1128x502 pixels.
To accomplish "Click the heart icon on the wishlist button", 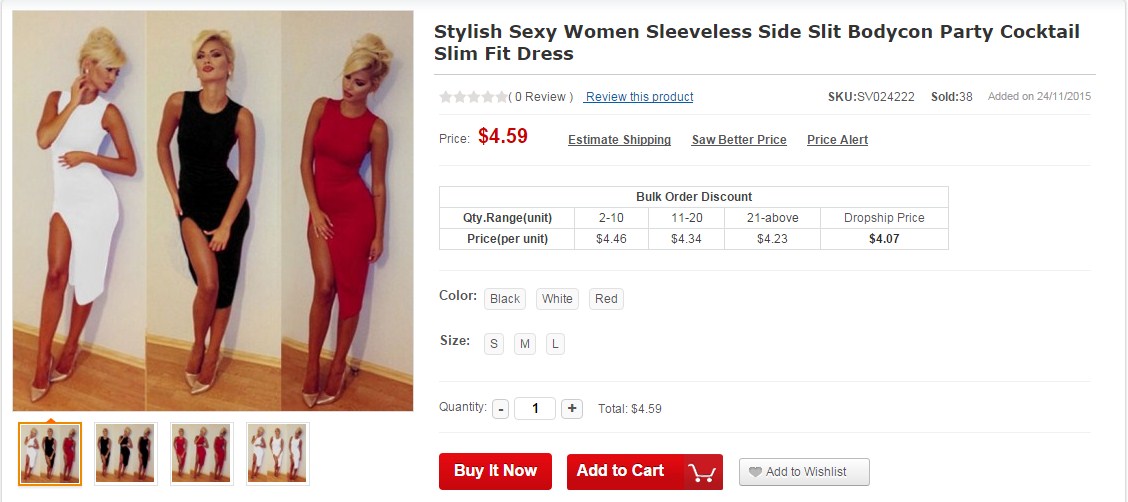I will [755, 472].
